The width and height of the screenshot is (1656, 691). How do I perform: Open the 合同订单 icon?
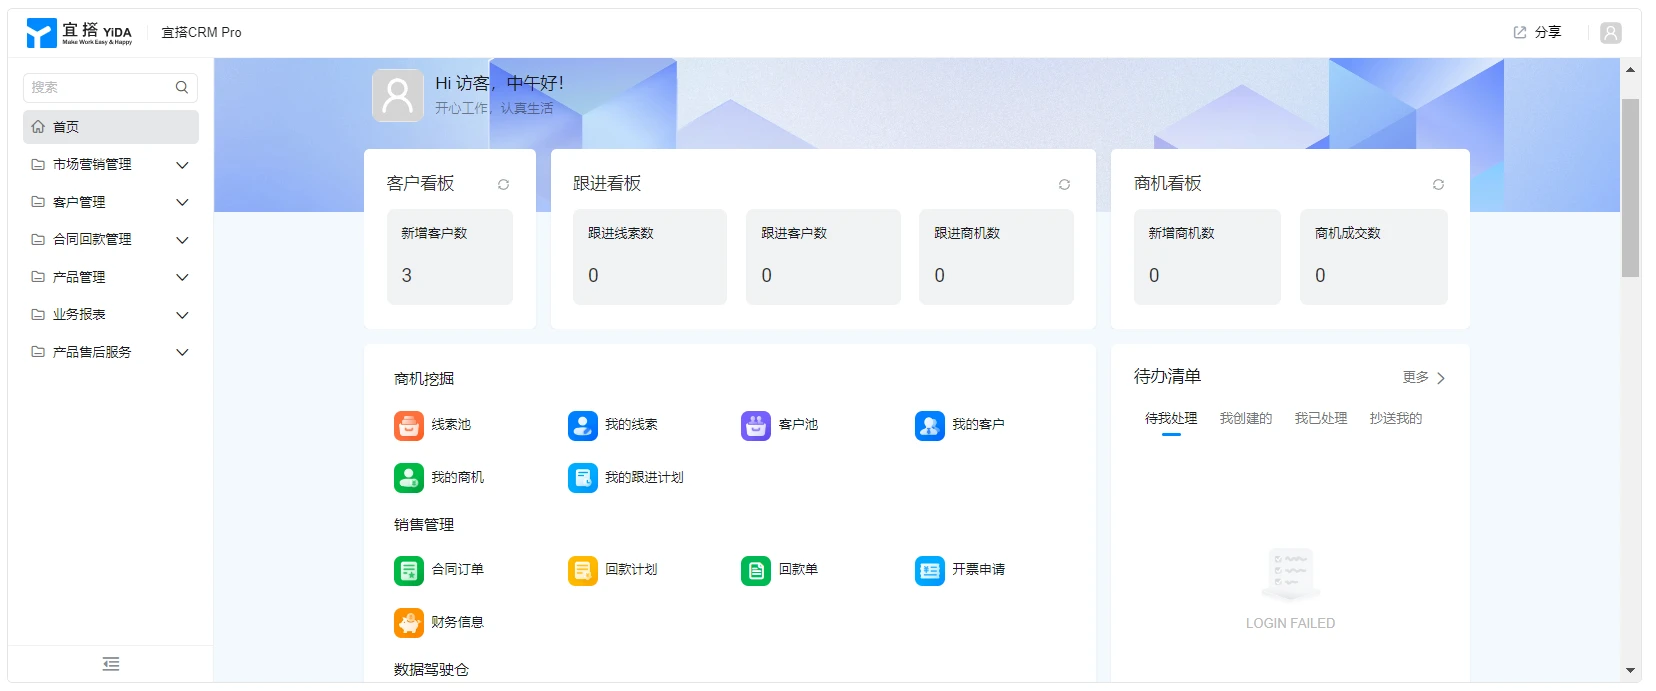tap(409, 570)
